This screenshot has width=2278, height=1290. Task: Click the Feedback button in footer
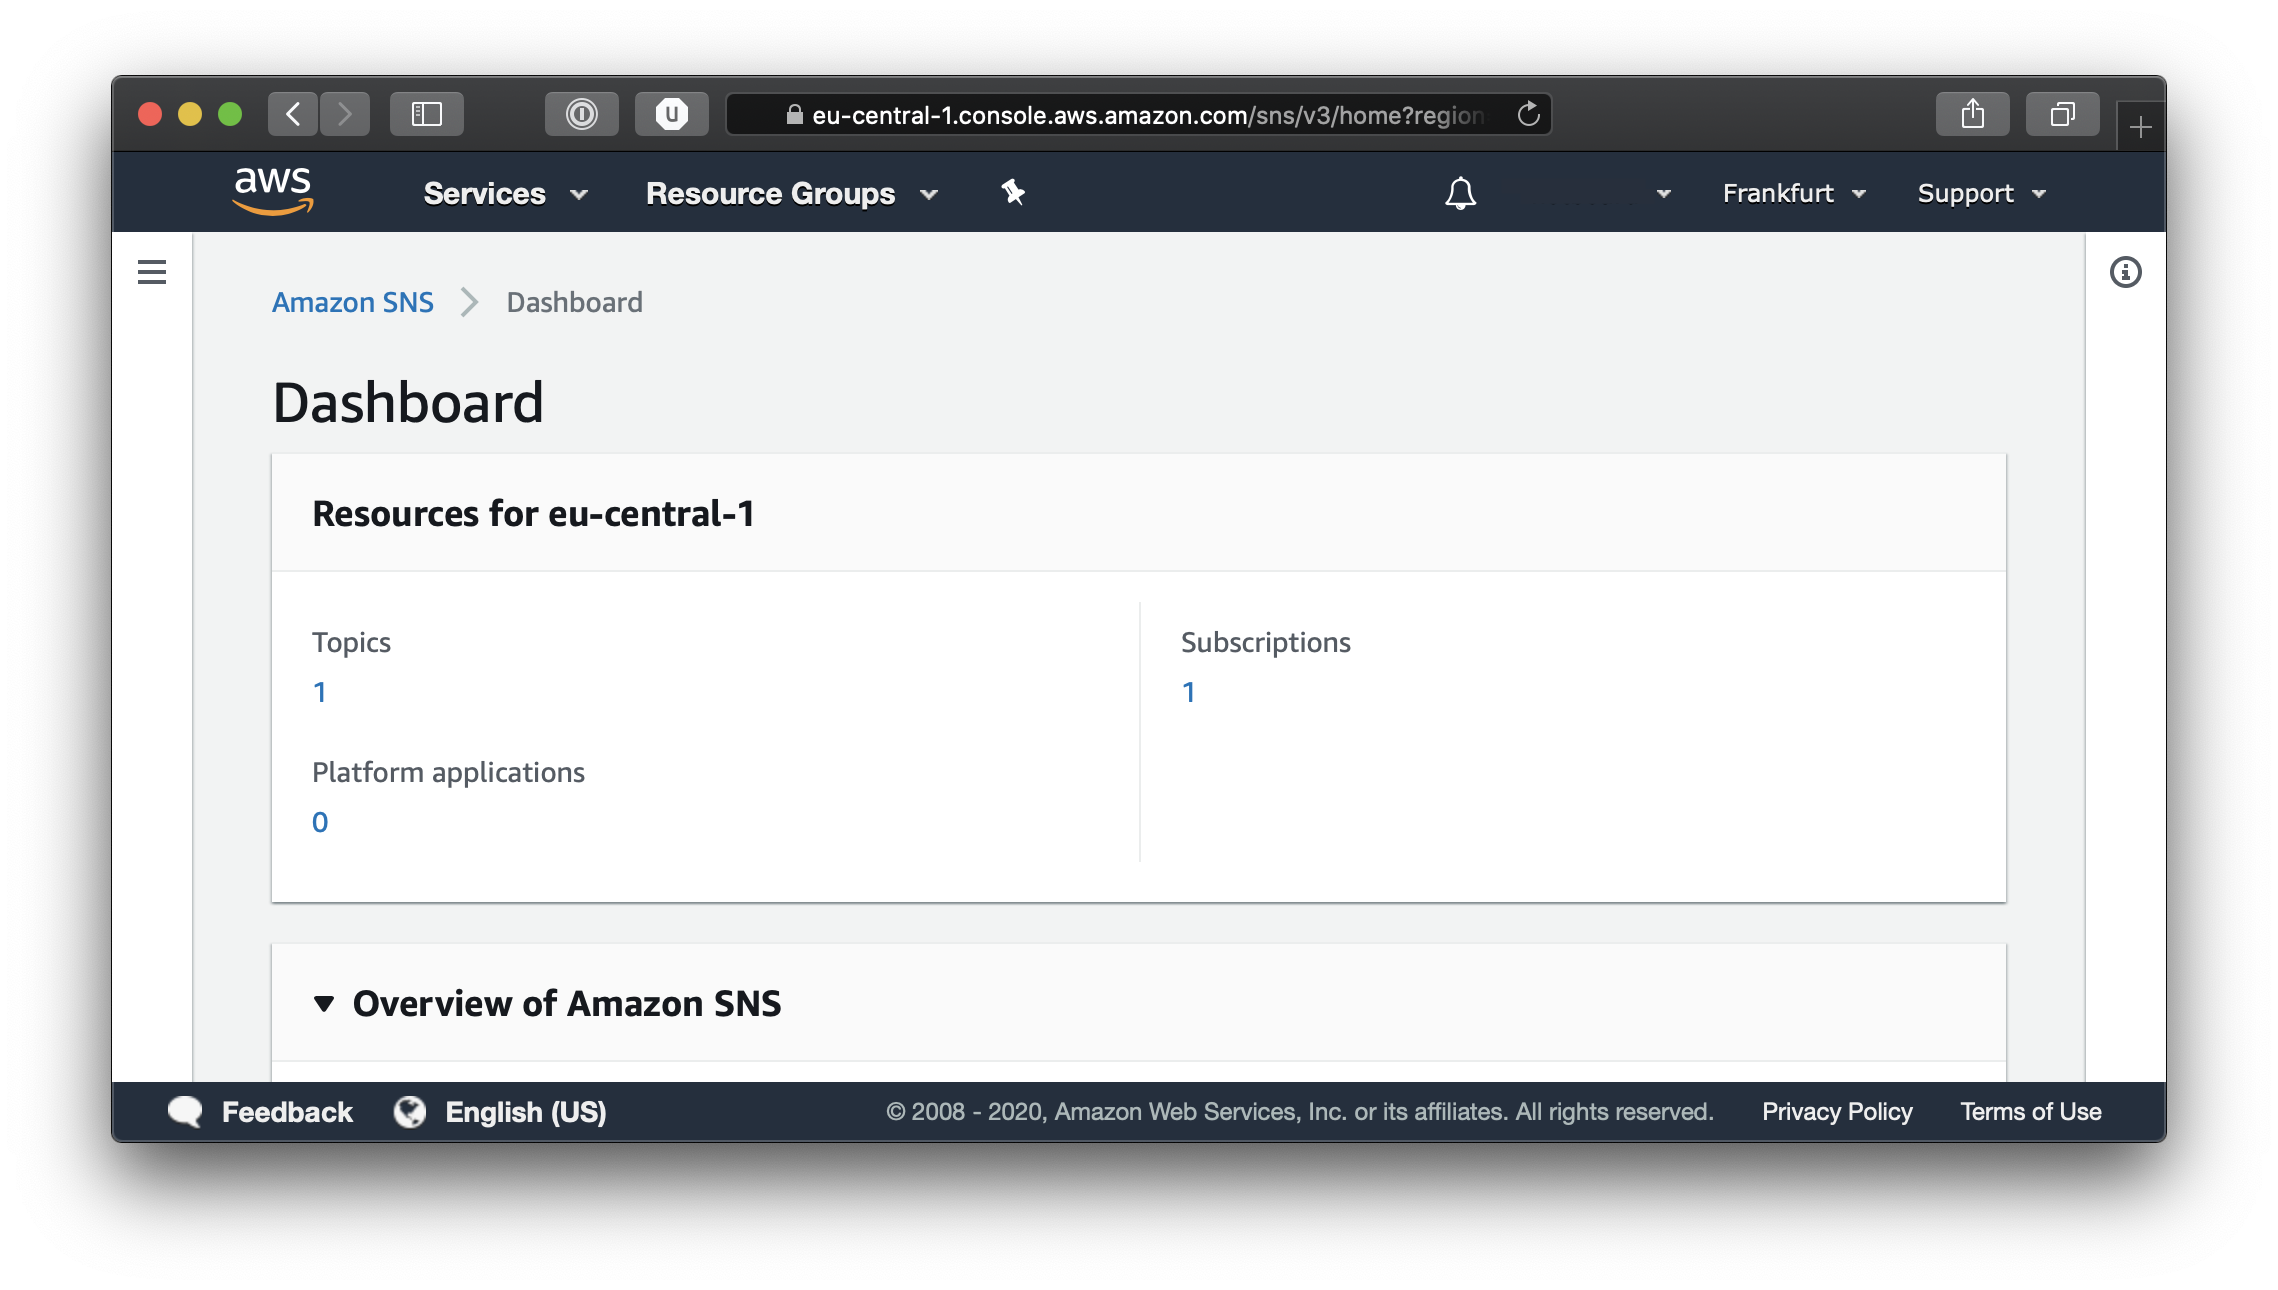tap(262, 1112)
